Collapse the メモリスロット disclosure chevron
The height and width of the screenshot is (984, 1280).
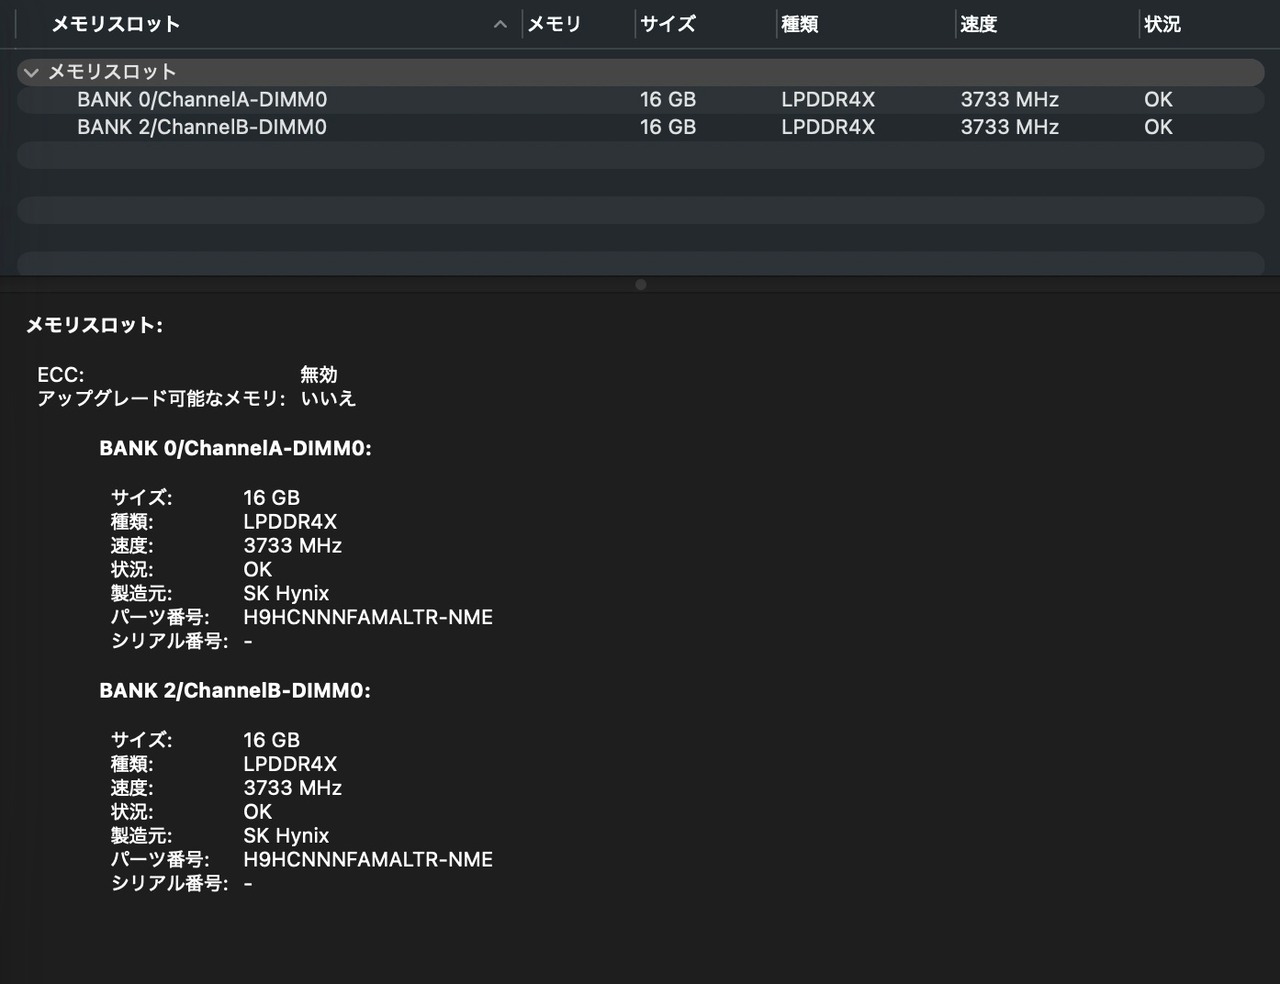click(31, 72)
